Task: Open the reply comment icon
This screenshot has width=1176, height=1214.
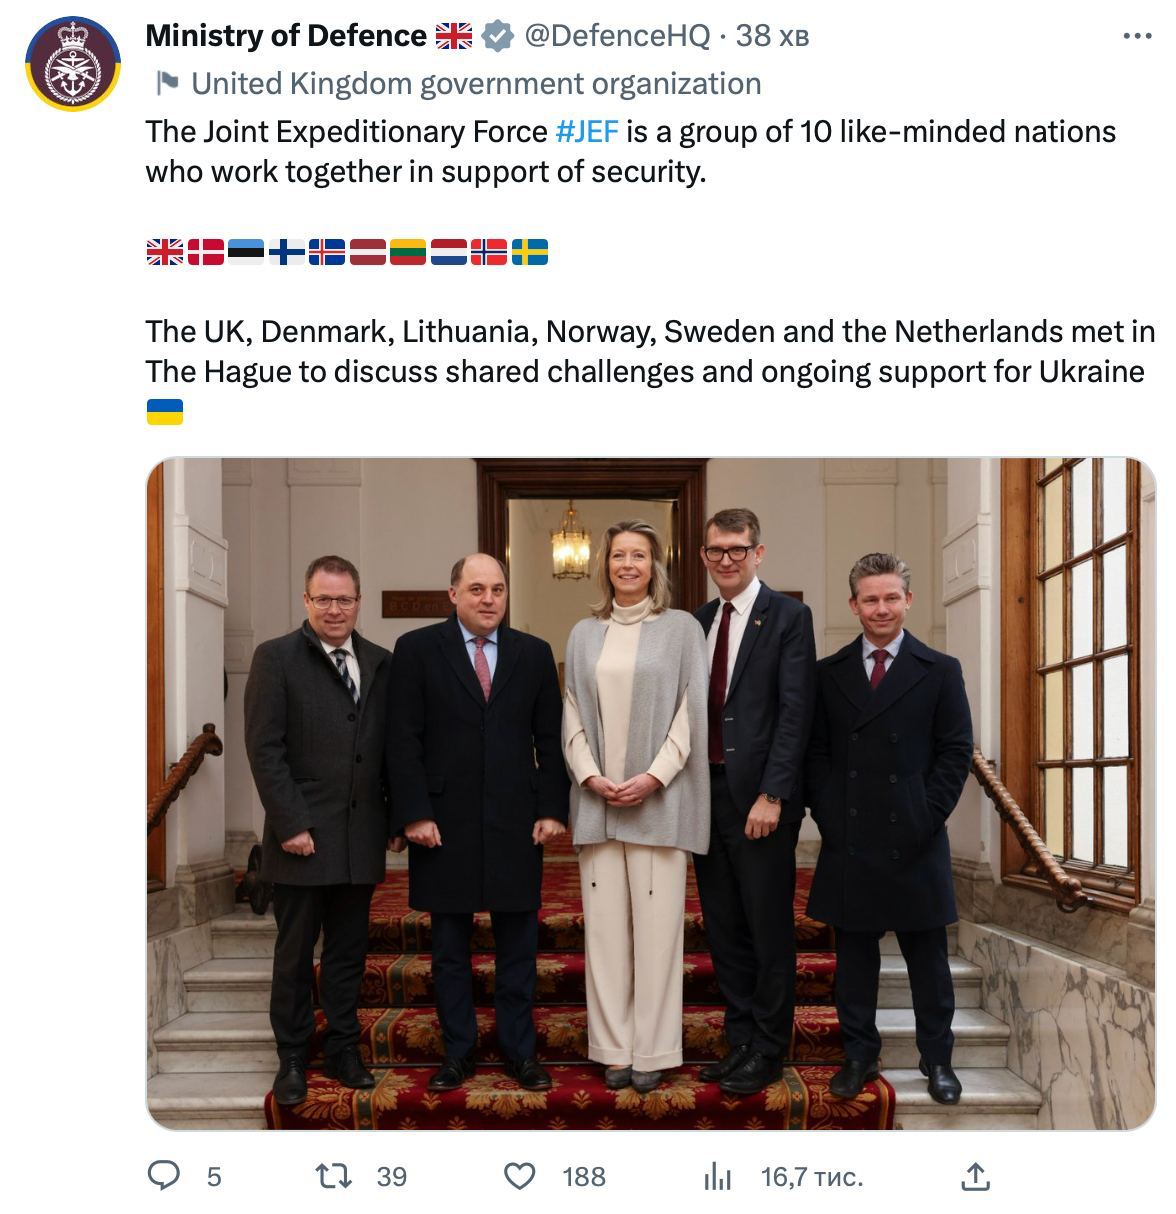Action: [164, 1176]
